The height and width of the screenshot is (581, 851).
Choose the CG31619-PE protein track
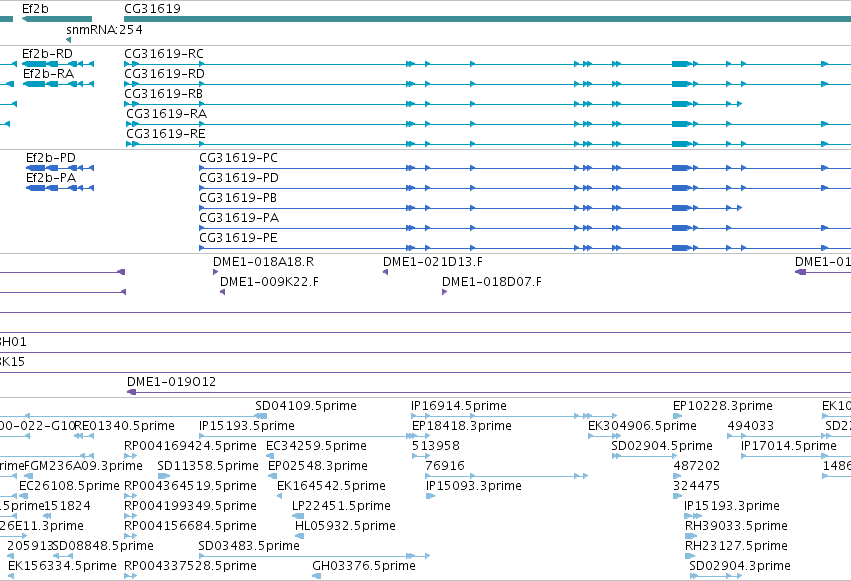238,238
